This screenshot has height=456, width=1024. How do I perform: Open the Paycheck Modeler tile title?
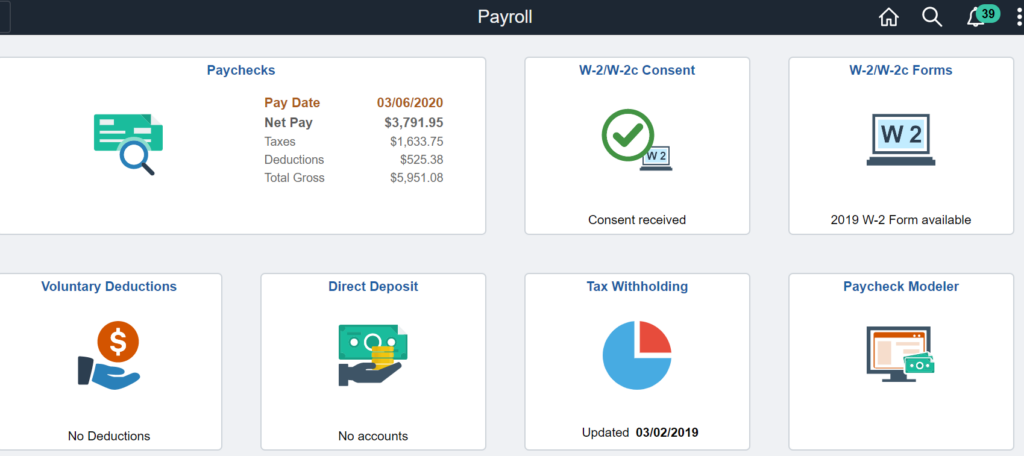pos(901,286)
